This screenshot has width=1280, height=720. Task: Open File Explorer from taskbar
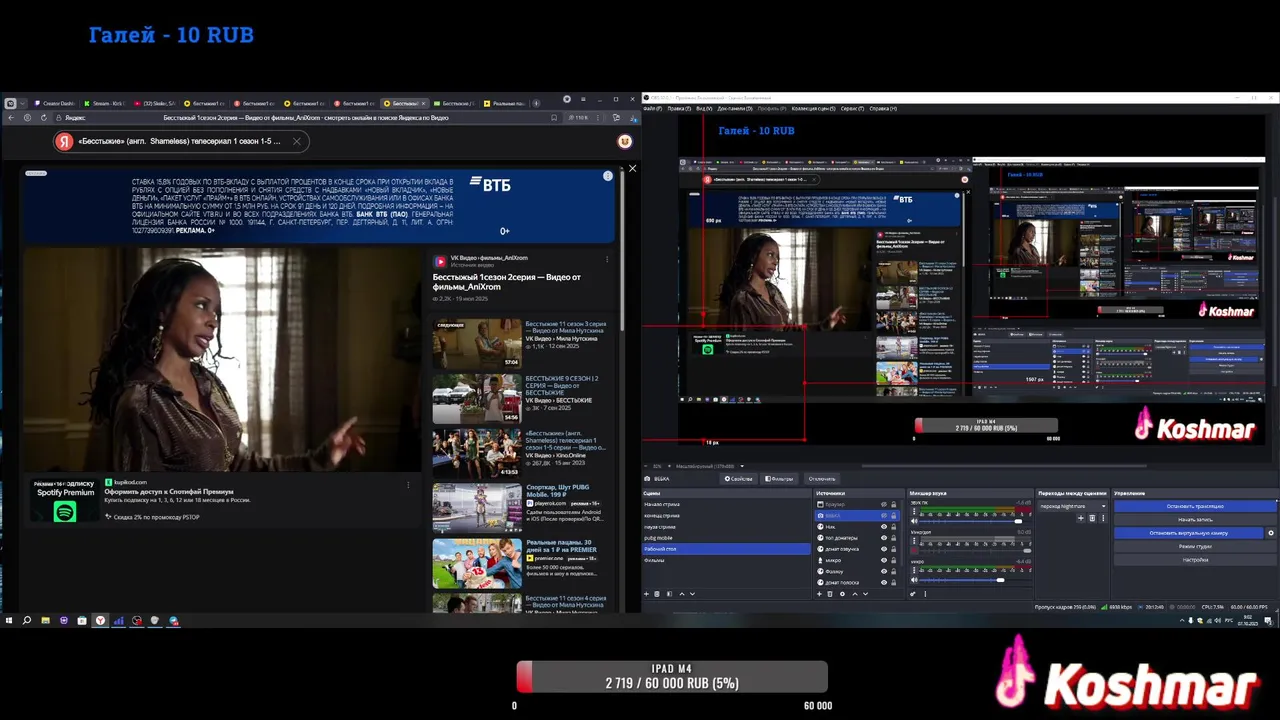coord(45,621)
